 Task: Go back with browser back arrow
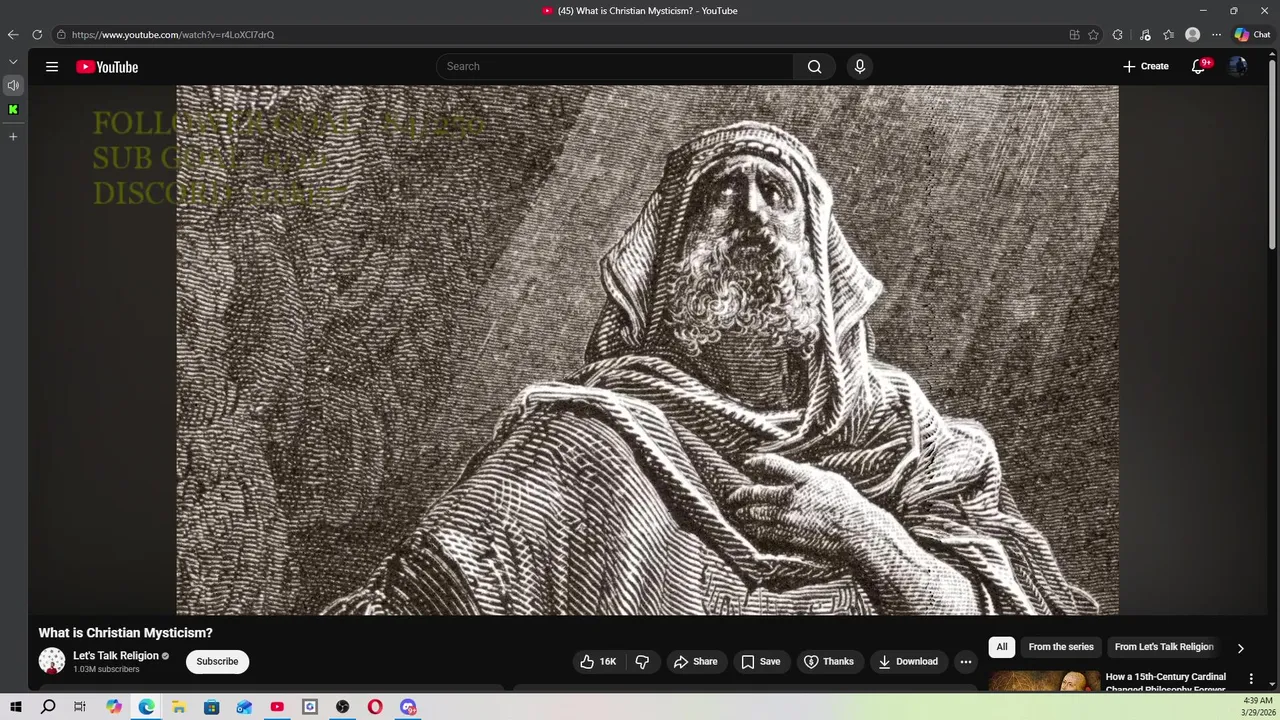[x=13, y=35]
